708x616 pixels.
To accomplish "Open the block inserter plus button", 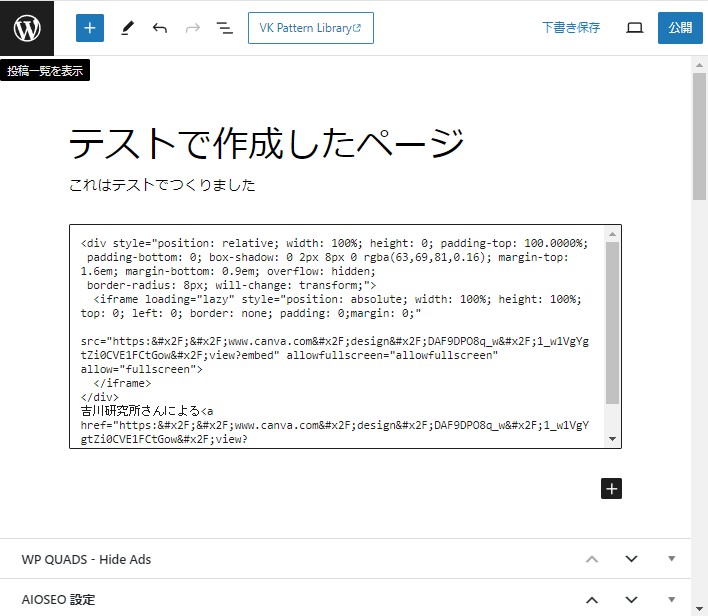I will point(90,28).
